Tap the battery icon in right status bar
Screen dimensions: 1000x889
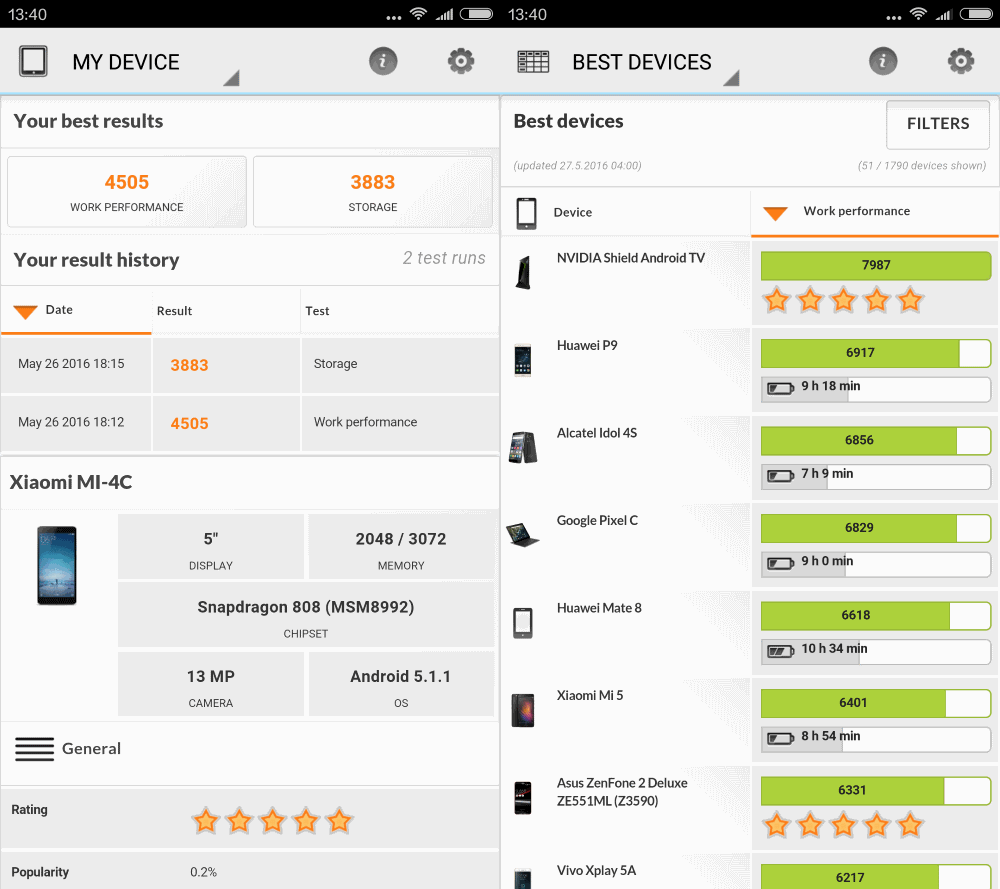coord(976,13)
